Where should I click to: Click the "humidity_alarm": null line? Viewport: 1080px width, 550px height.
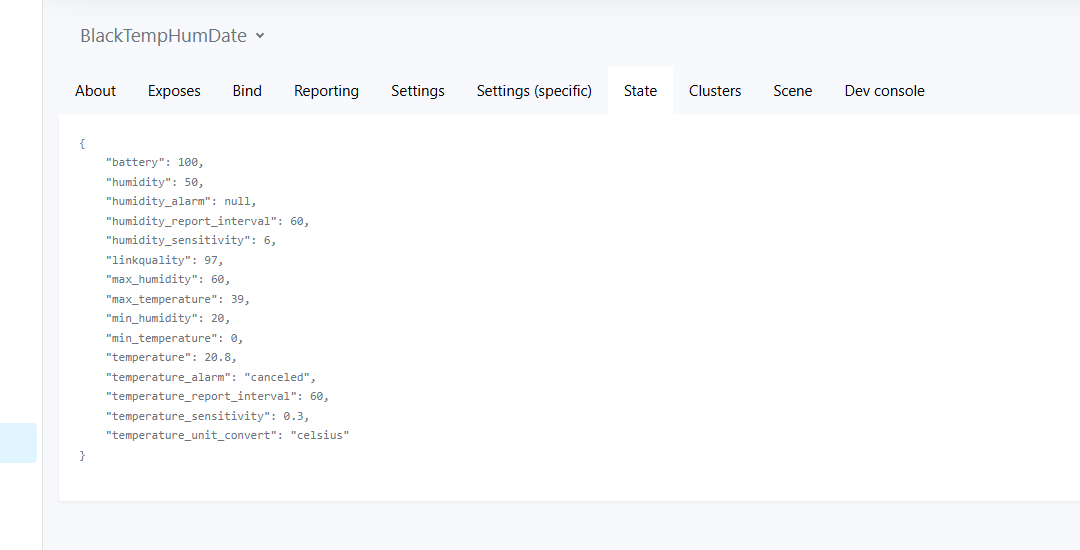[x=181, y=202]
